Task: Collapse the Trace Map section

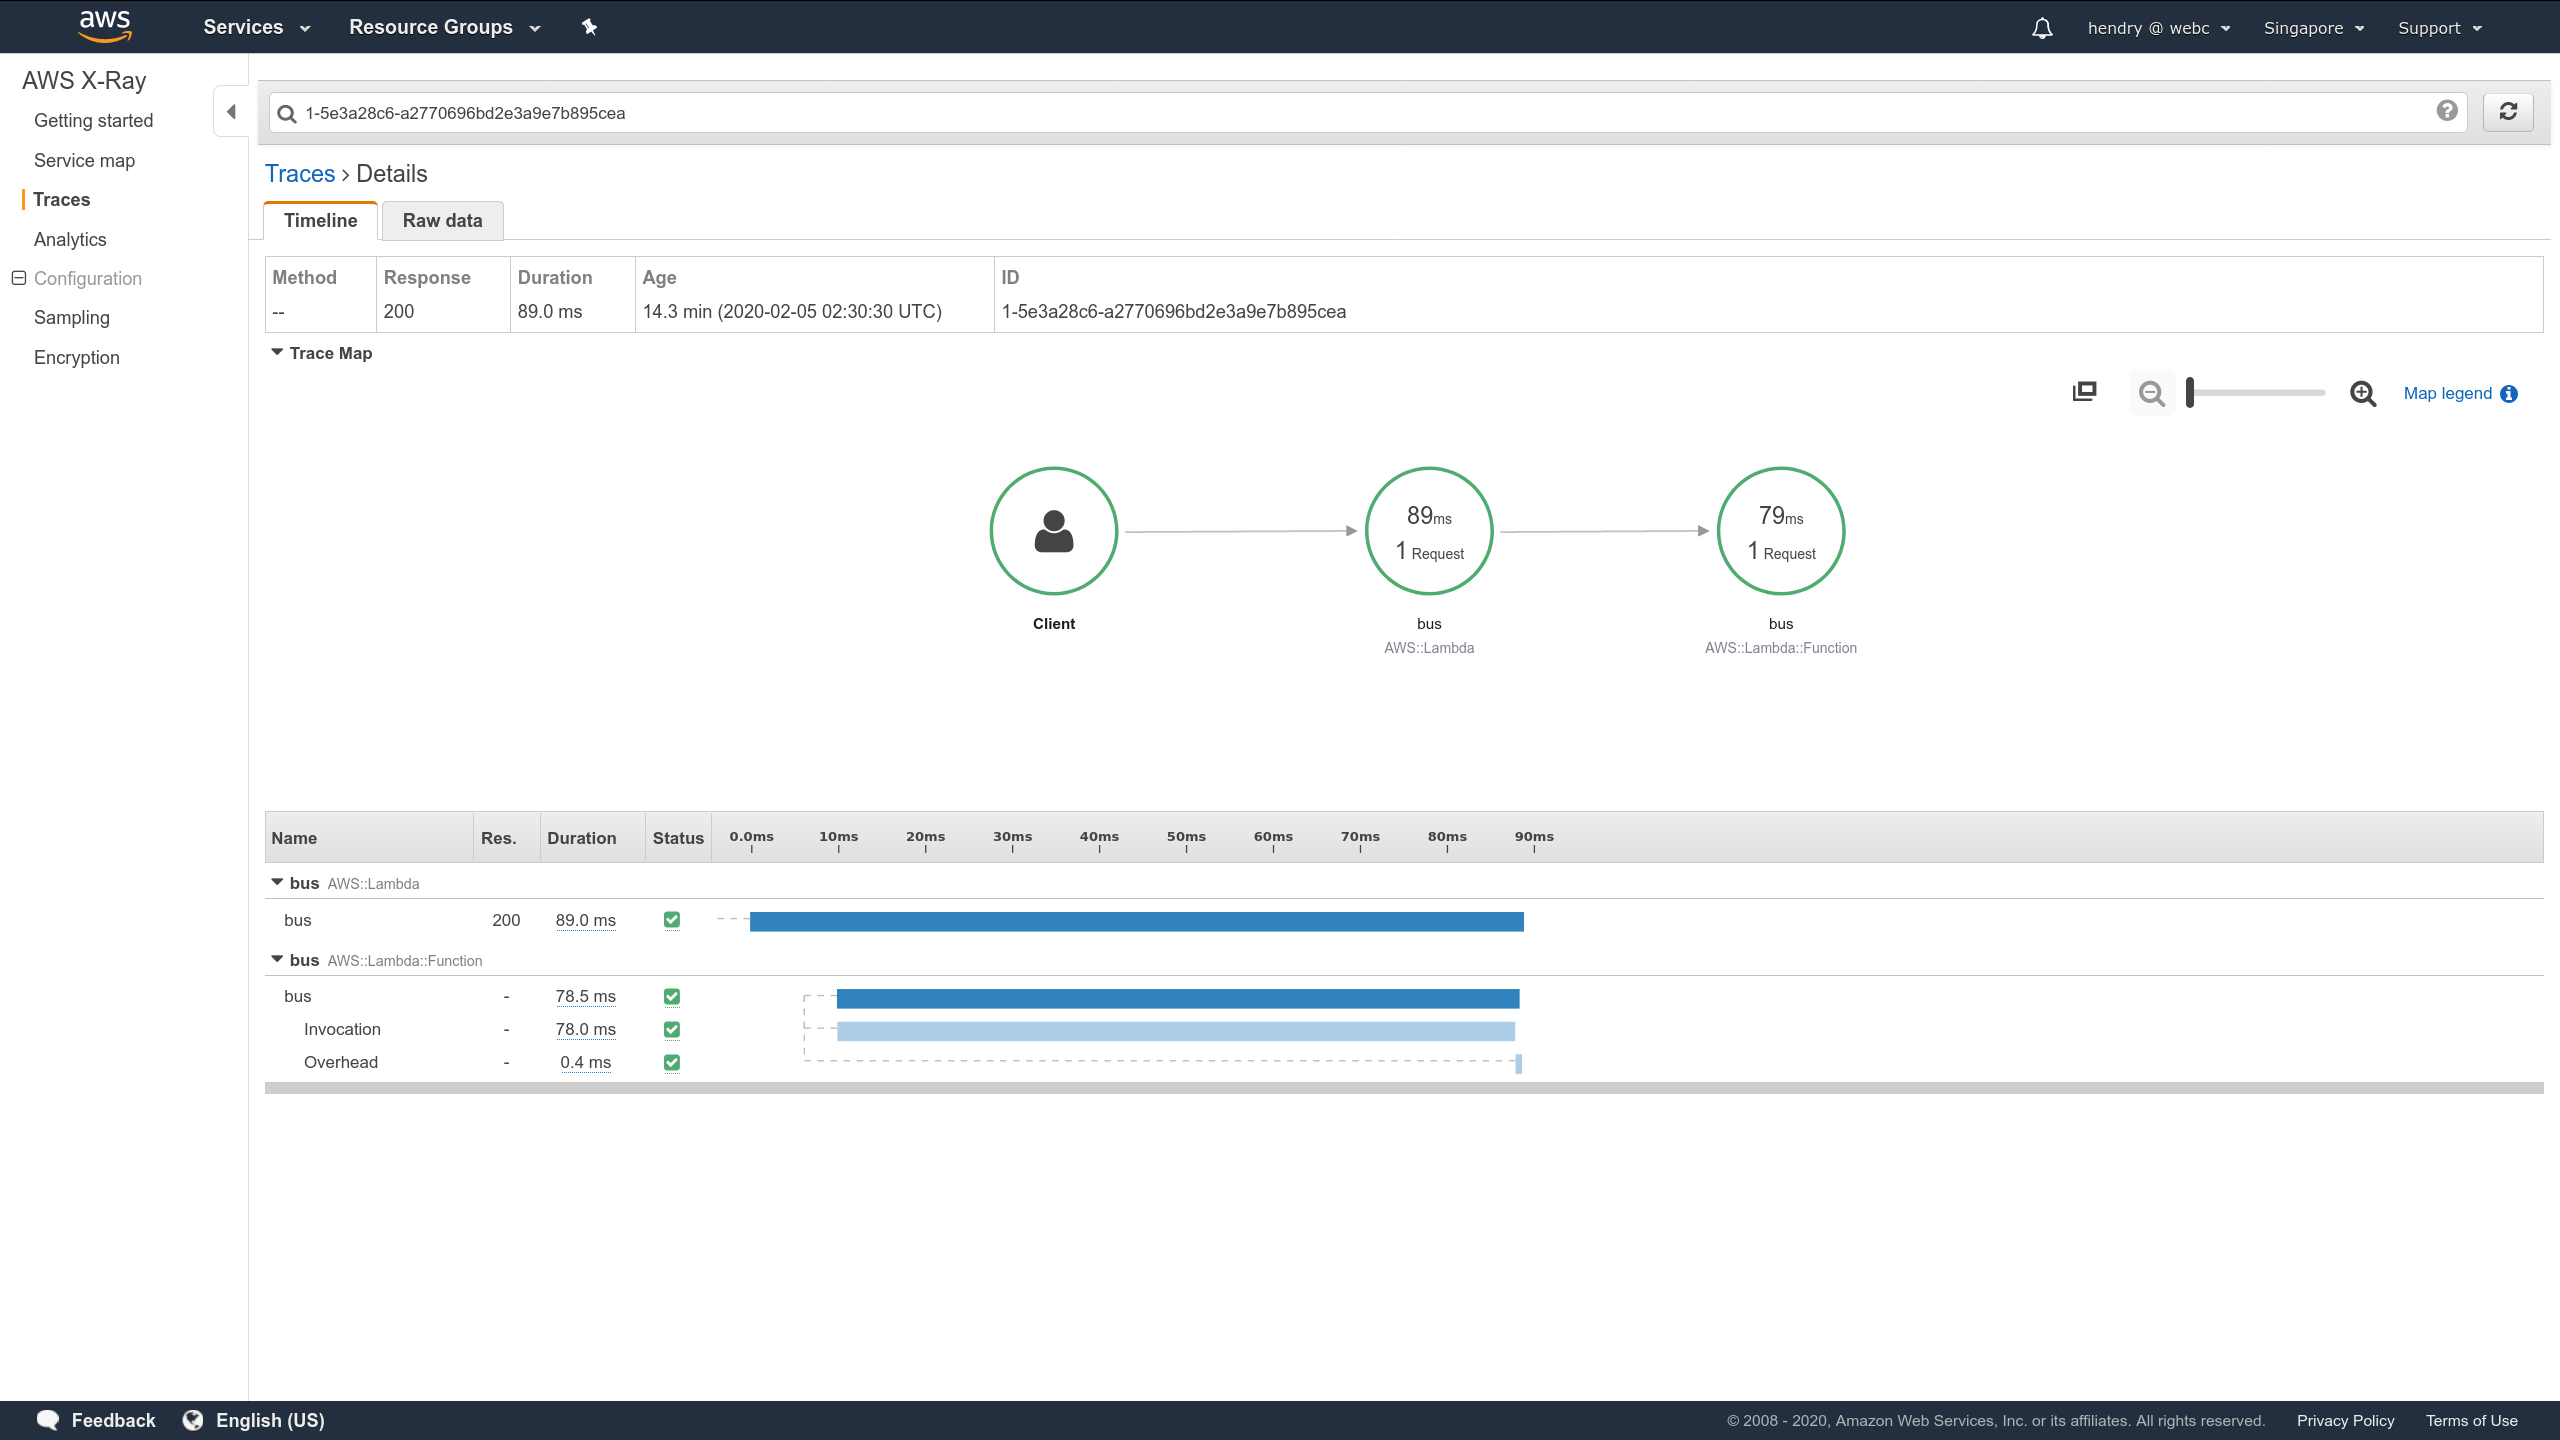Action: click(x=277, y=352)
